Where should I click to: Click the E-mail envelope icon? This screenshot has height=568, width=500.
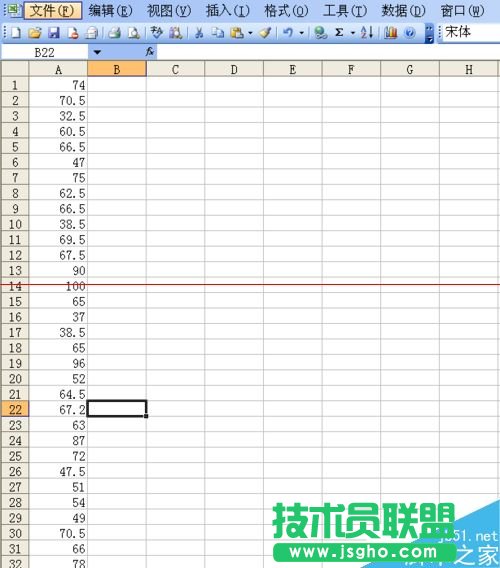(x=92, y=33)
